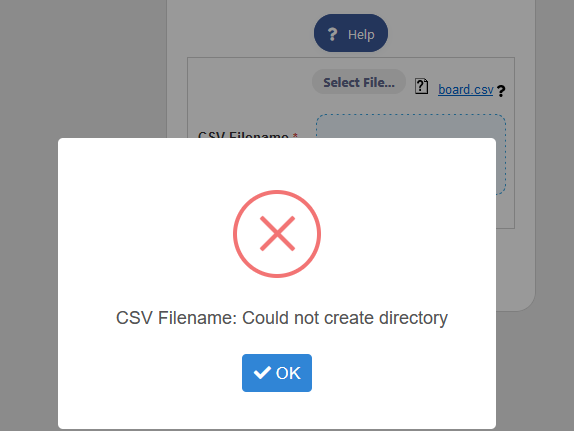This screenshot has height=431, width=574.
Task: Click the black question mark after board.csv
Action: coord(501,90)
